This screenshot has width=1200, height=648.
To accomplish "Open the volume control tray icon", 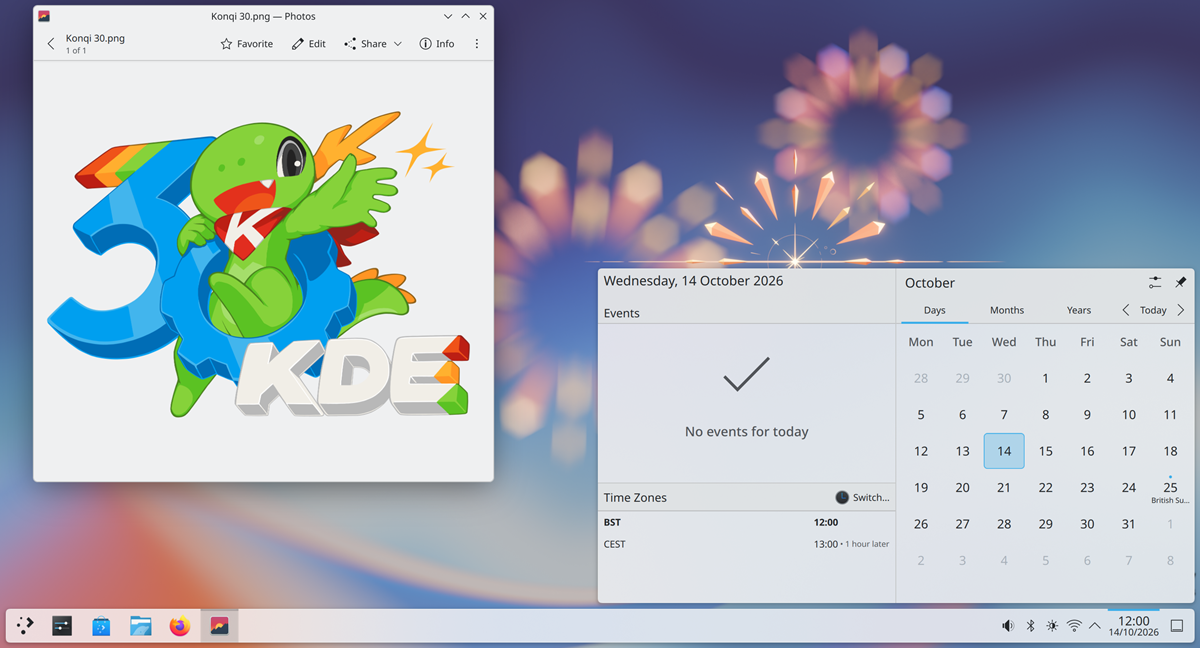I will 1008,626.
